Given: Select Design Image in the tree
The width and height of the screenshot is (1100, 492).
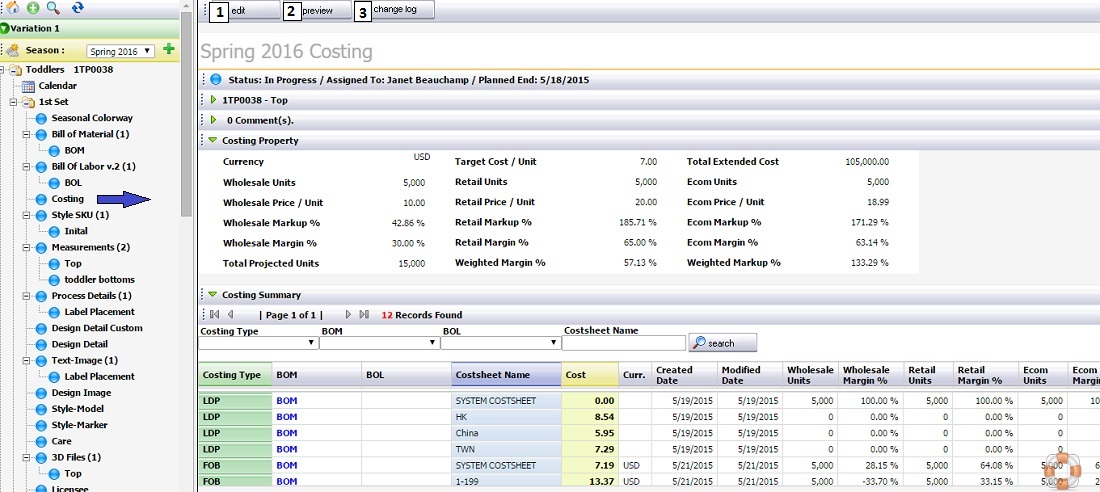Looking at the screenshot, I should (x=82, y=393).
